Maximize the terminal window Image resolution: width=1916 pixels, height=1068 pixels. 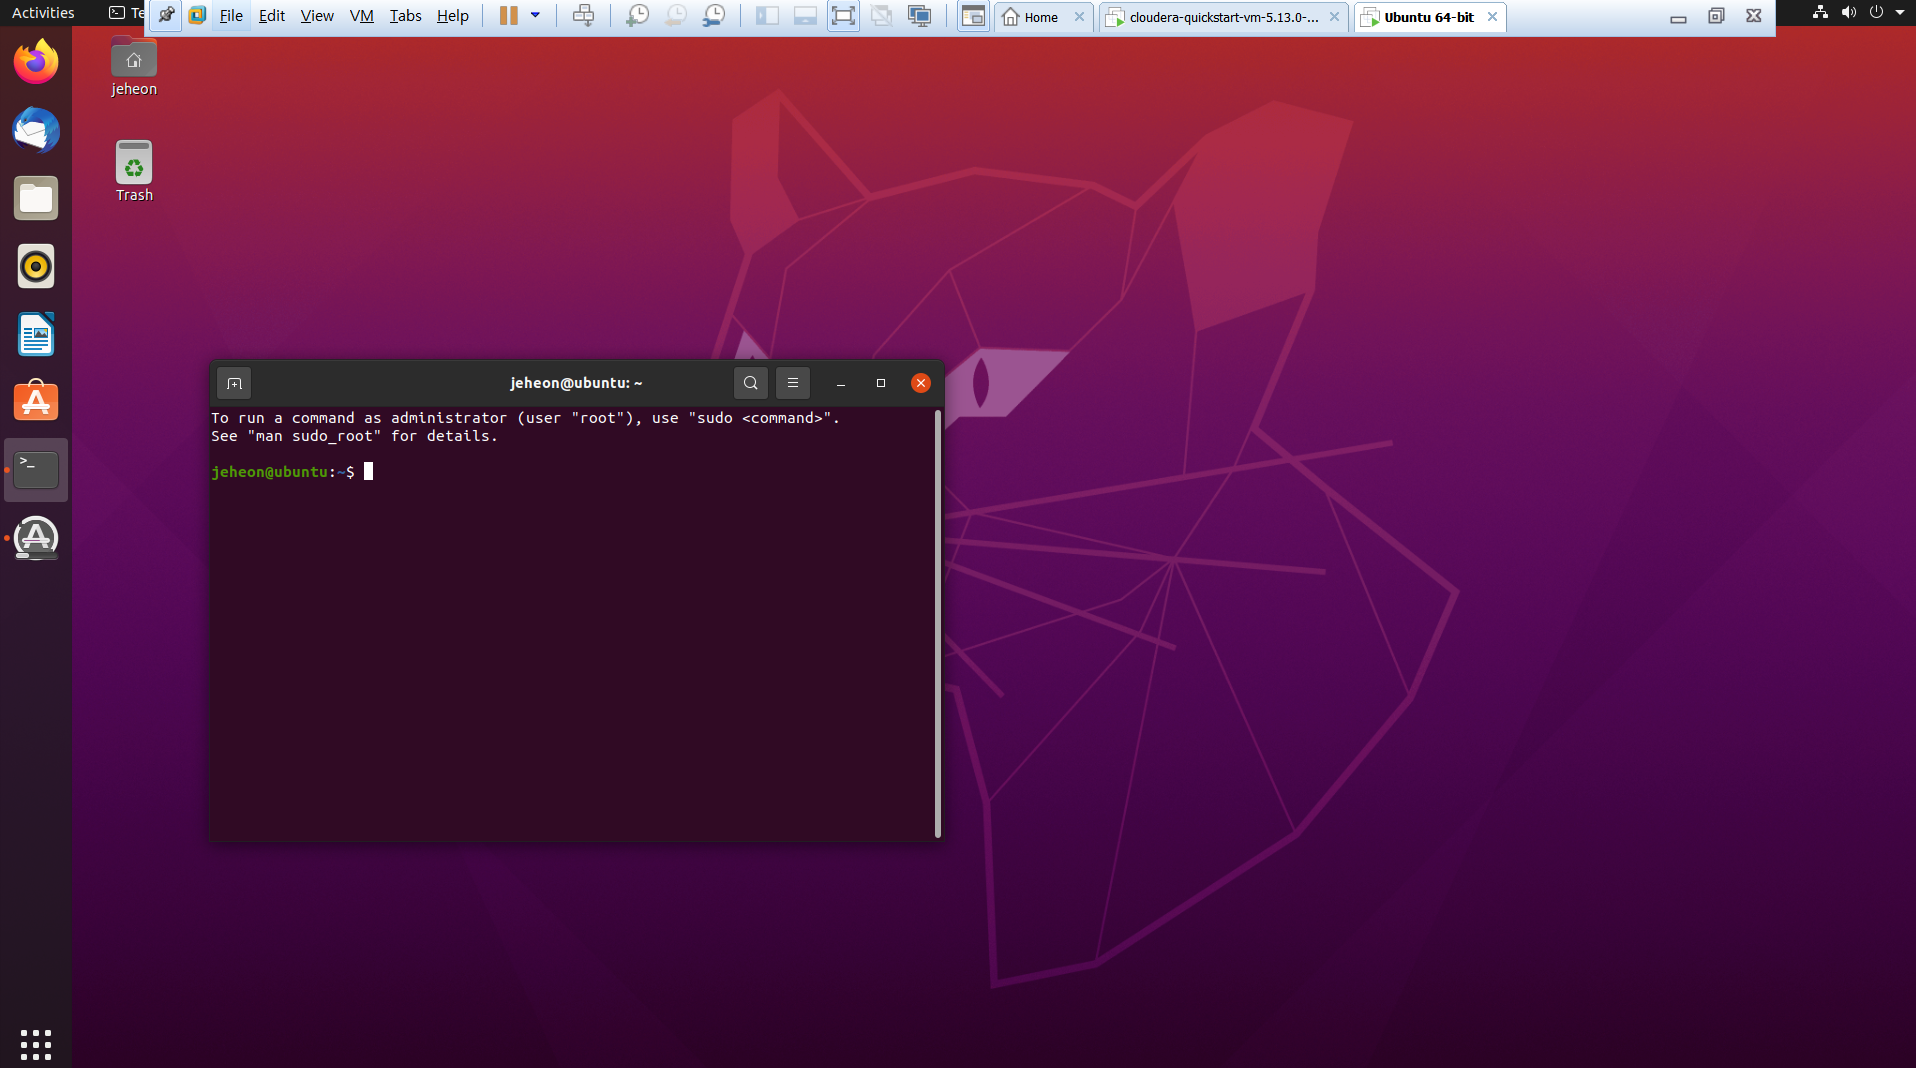point(881,383)
